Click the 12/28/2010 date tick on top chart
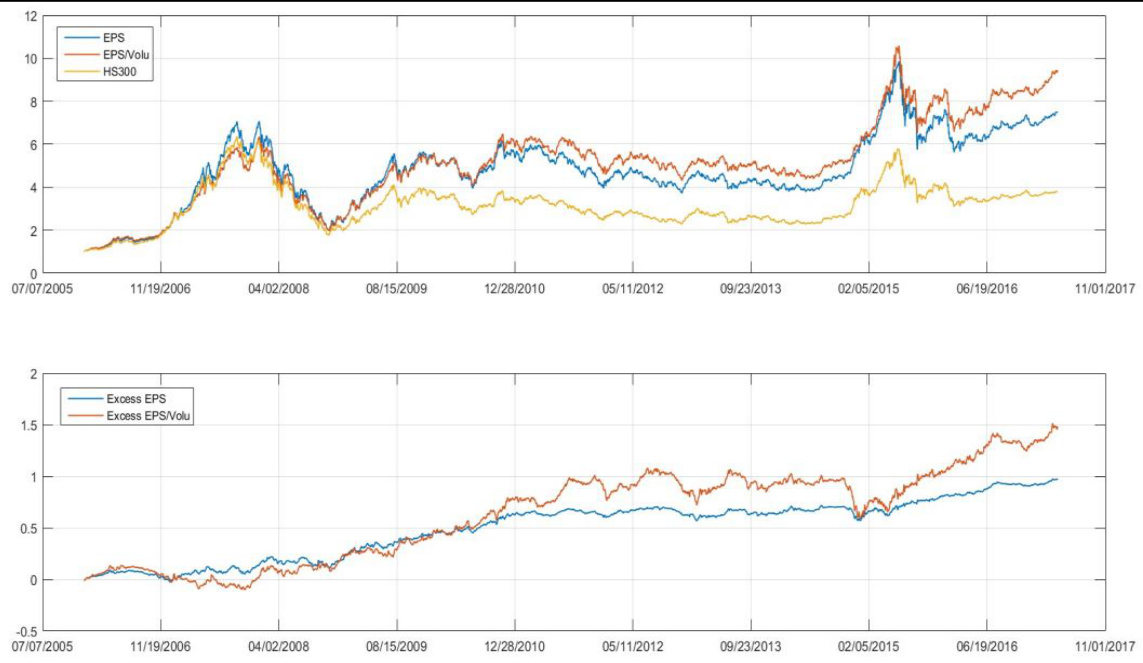1143x663 pixels. tap(515, 288)
